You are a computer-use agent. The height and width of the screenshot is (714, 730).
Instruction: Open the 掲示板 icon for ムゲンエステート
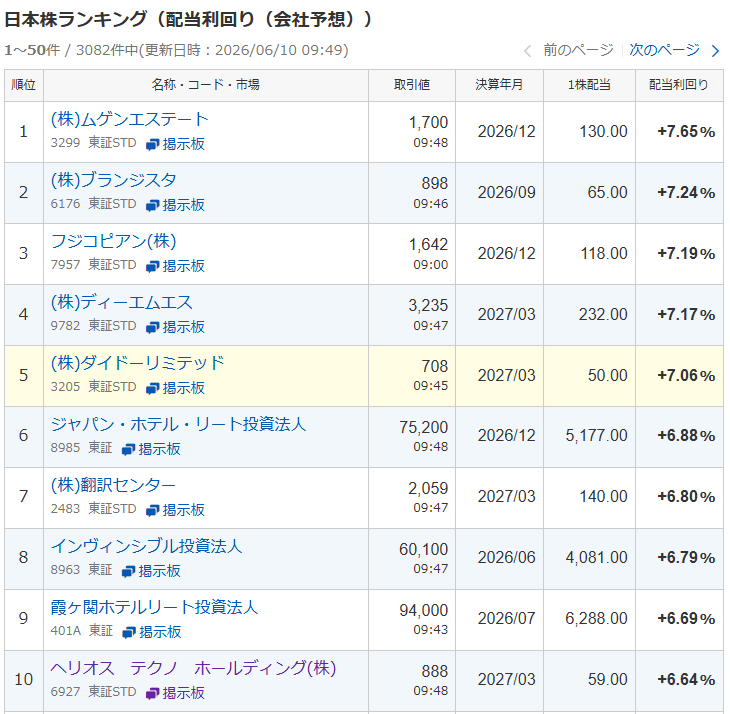(x=175, y=144)
